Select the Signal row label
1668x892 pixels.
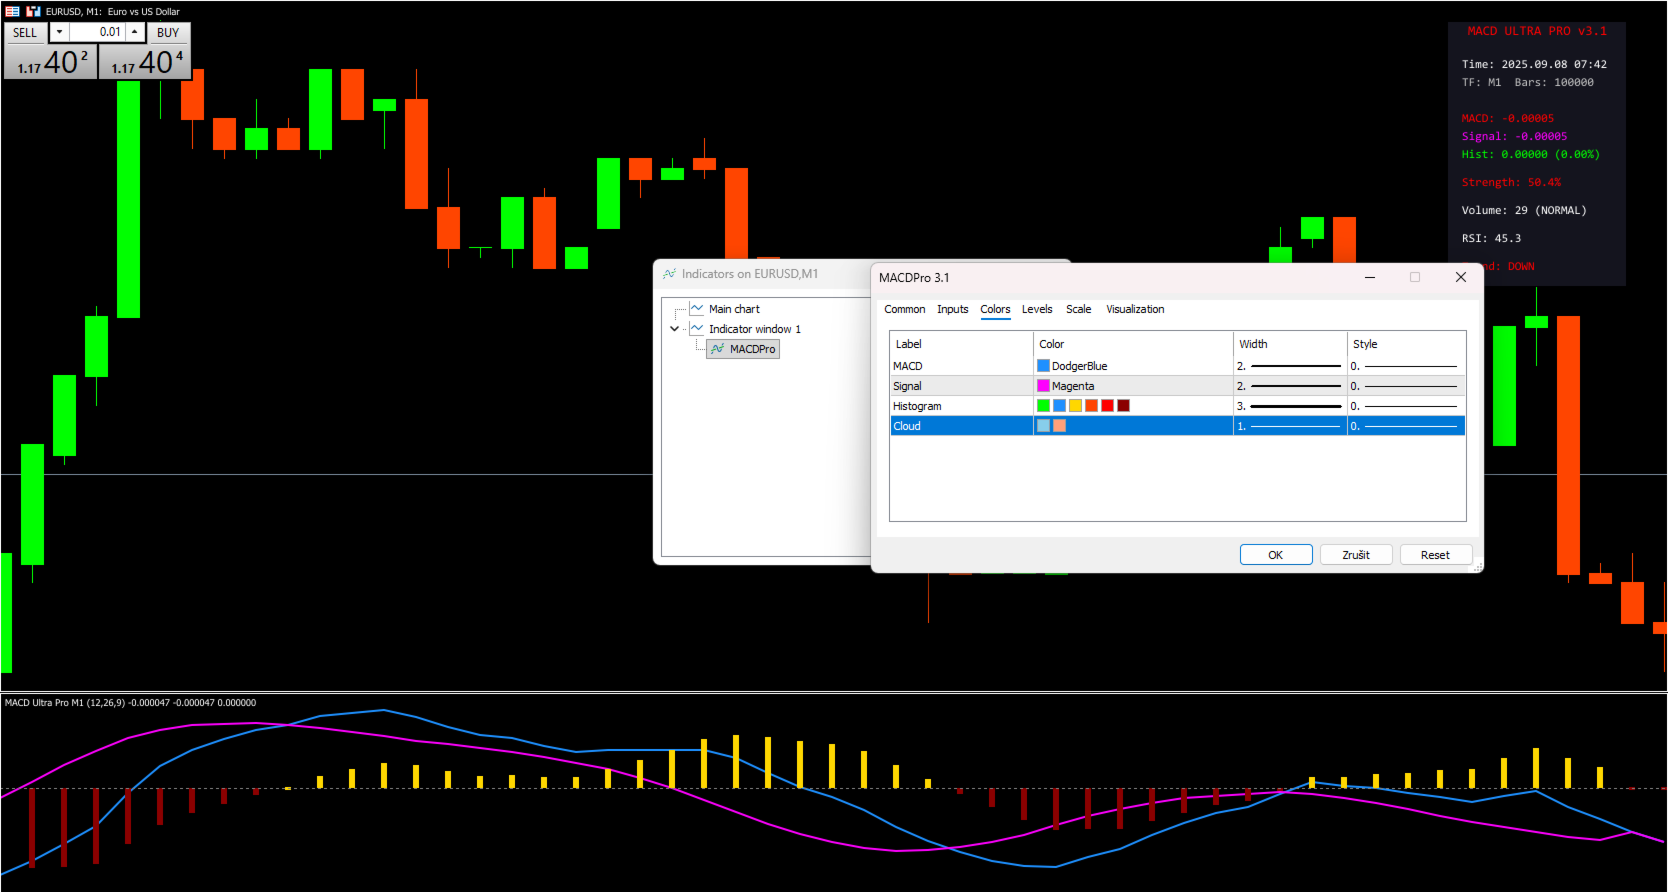907,386
